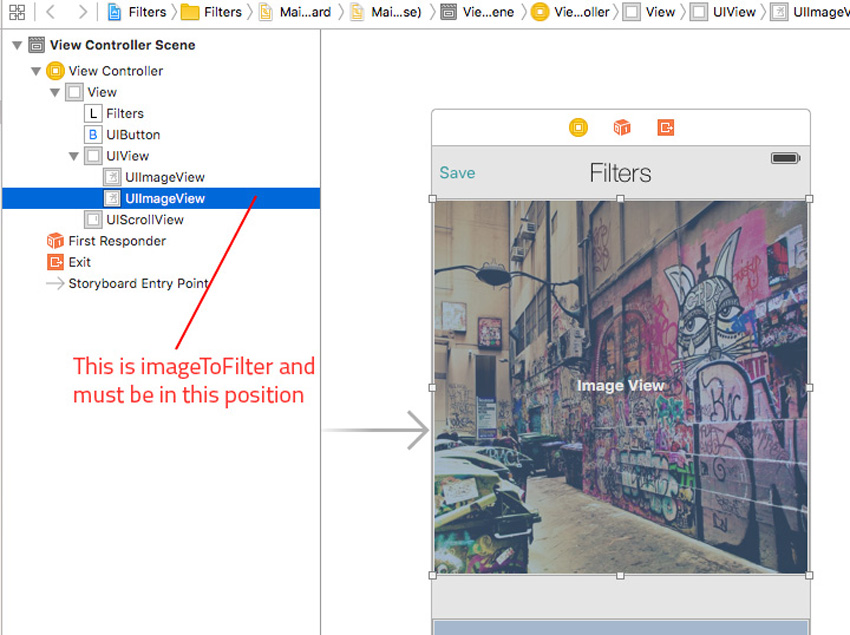
Task: Click the Save button on canvas
Action: [457, 173]
